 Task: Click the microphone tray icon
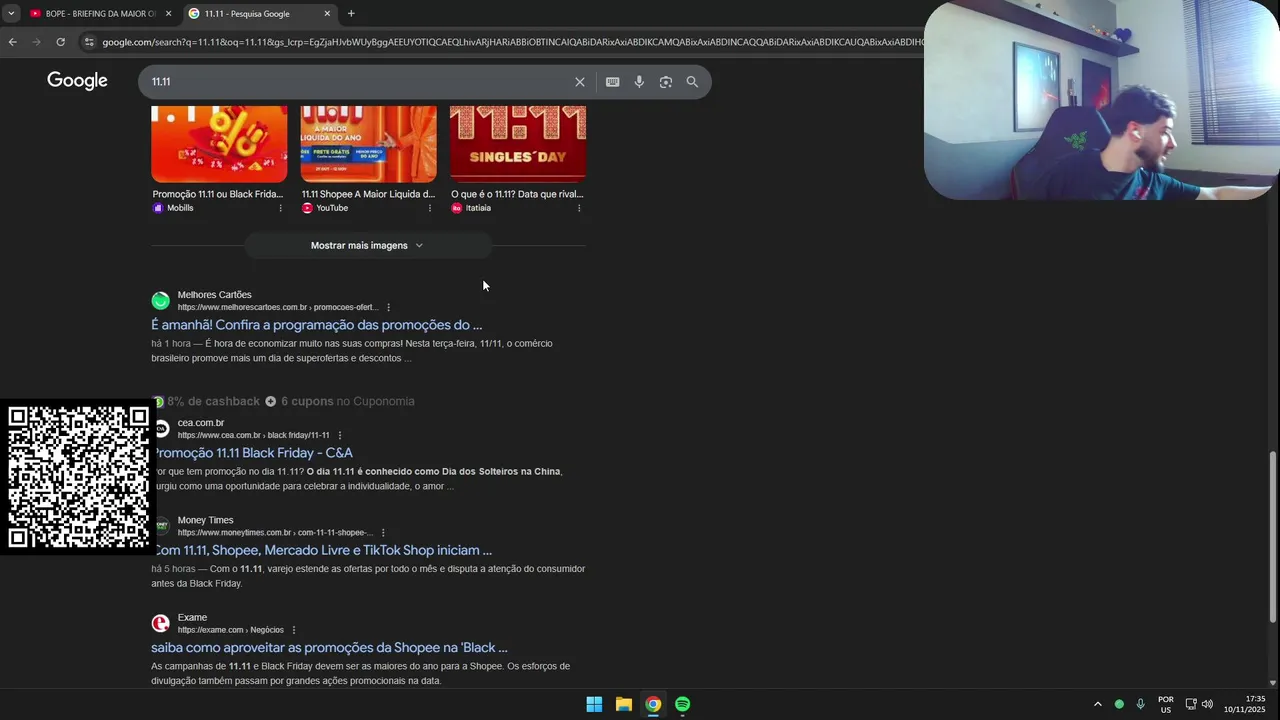1140,704
